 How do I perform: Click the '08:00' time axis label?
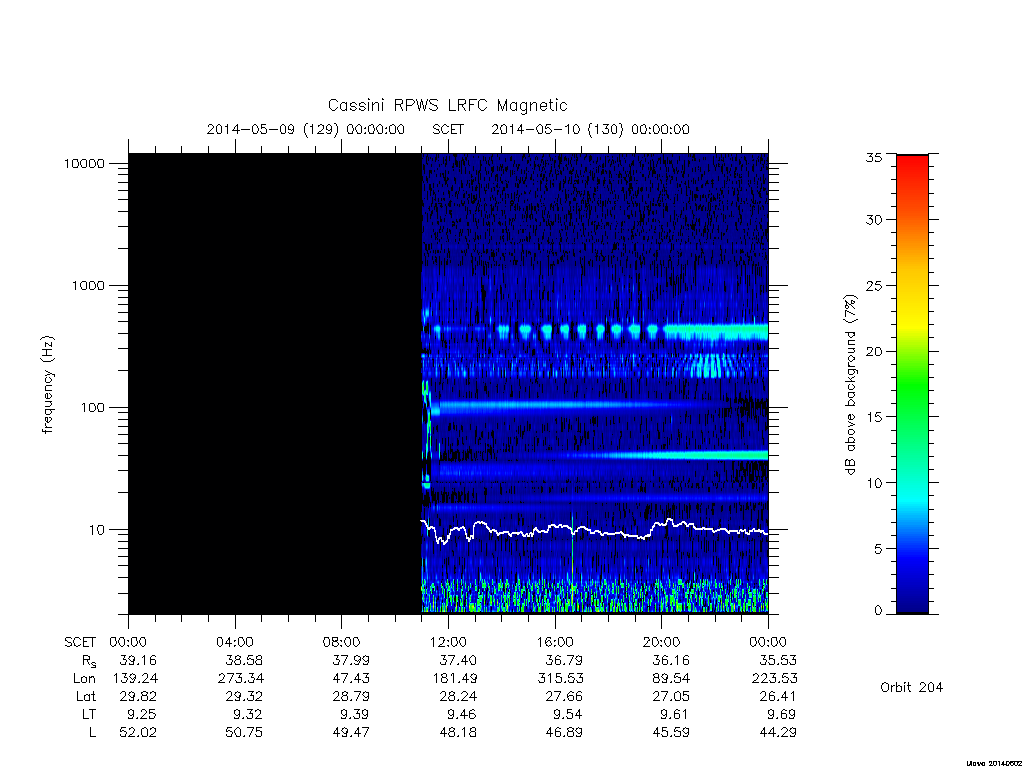pos(342,642)
